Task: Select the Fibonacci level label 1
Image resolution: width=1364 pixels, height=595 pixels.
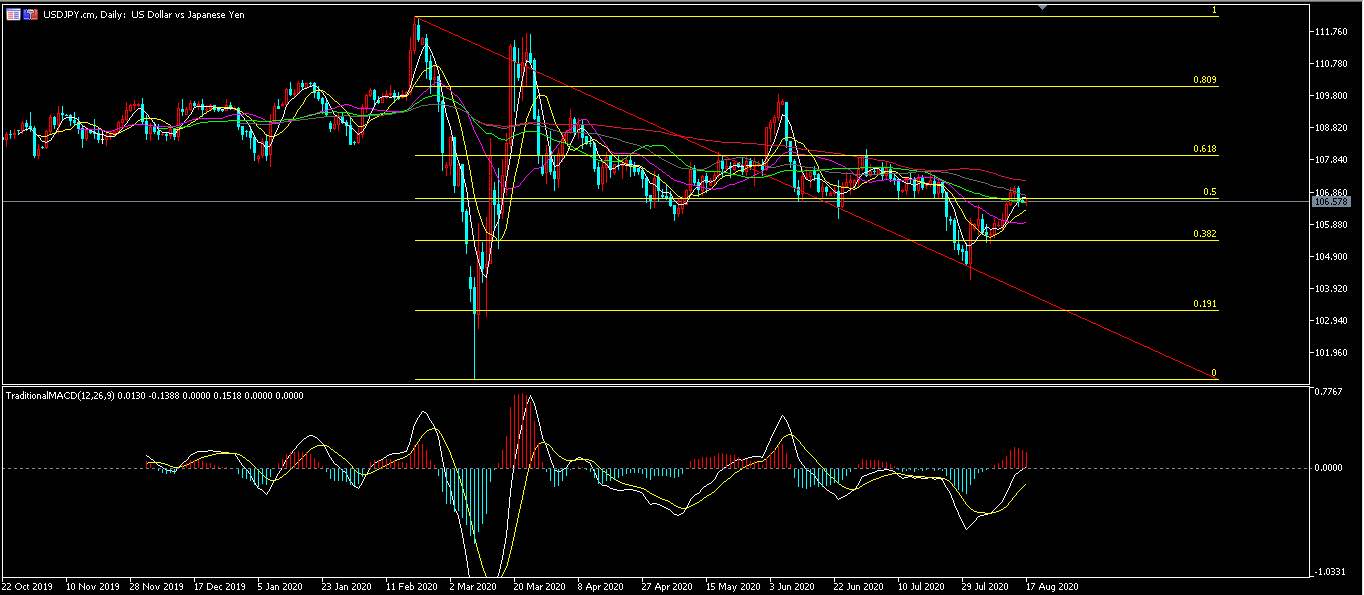Action: tap(1214, 10)
